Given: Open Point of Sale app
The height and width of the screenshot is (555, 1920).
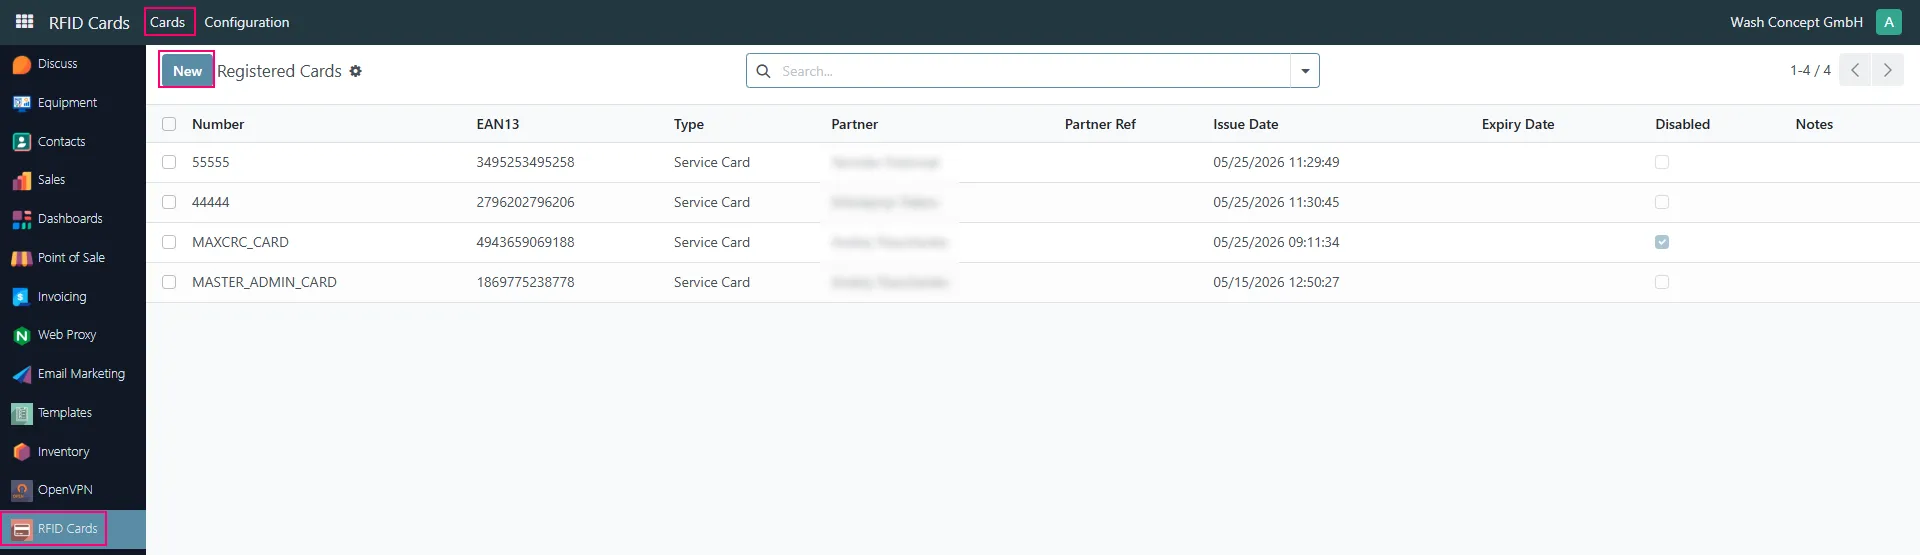Looking at the screenshot, I should pyautogui.click(x=73, y=258).
